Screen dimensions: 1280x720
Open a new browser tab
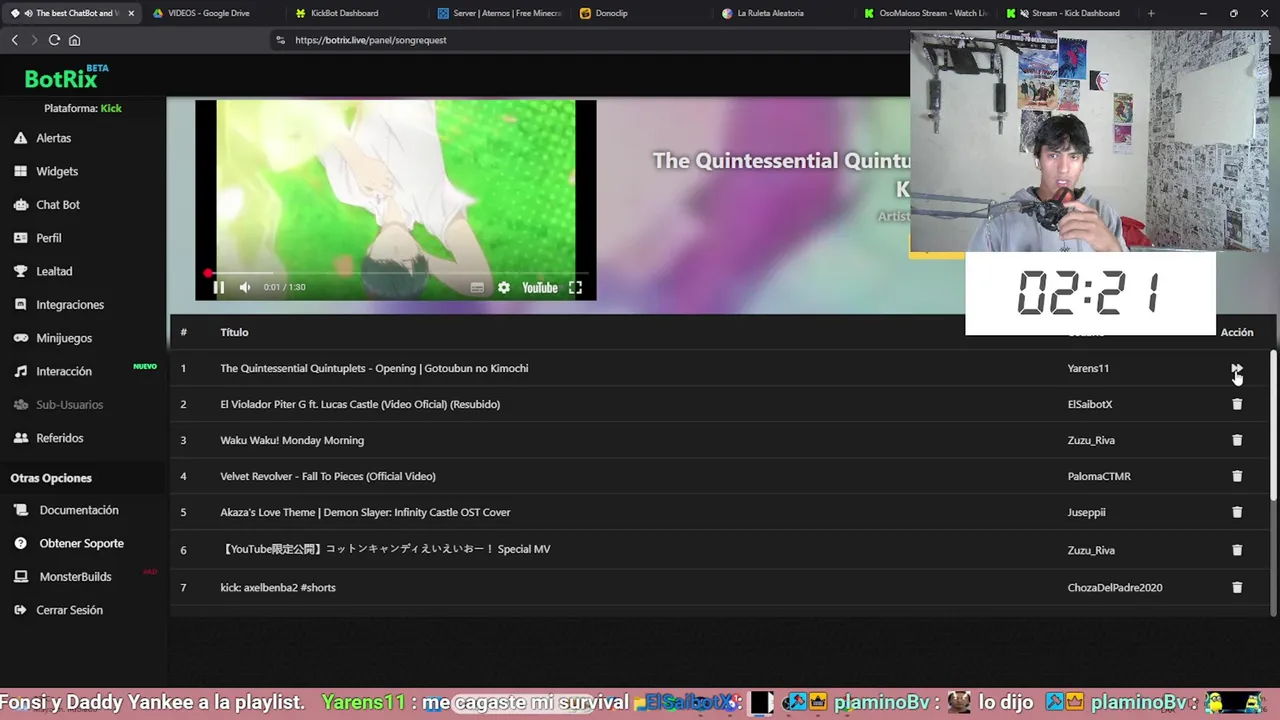pyautogui.click(x=1151, y=13)
